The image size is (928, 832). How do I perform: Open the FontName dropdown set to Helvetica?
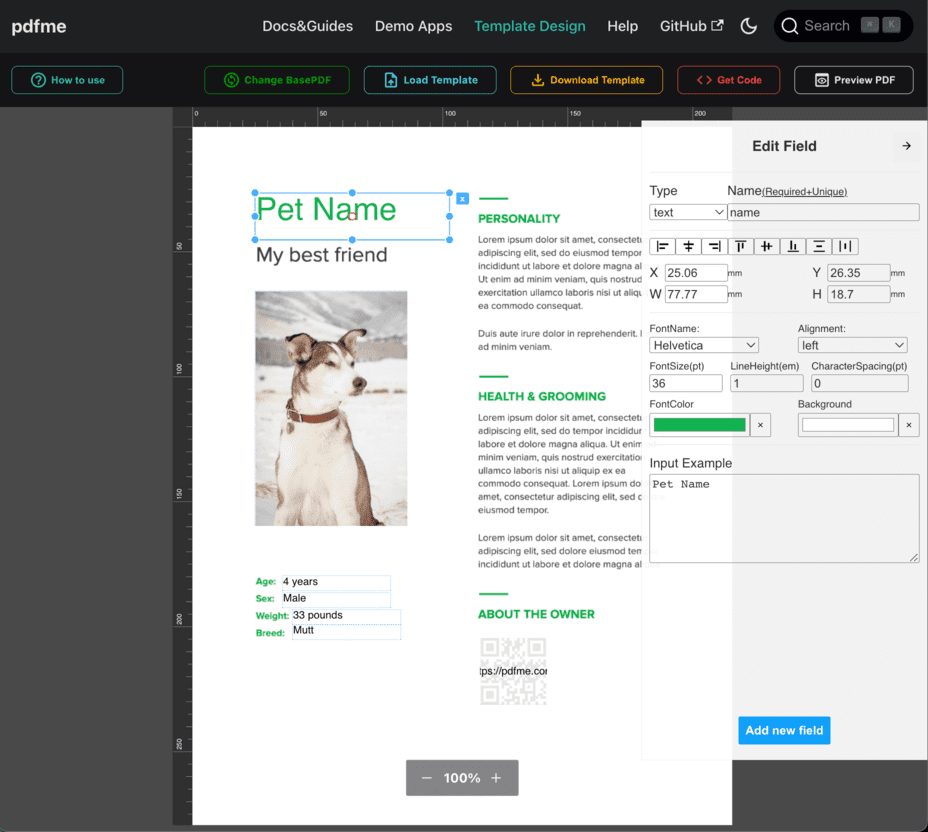[x=703, y=344]
